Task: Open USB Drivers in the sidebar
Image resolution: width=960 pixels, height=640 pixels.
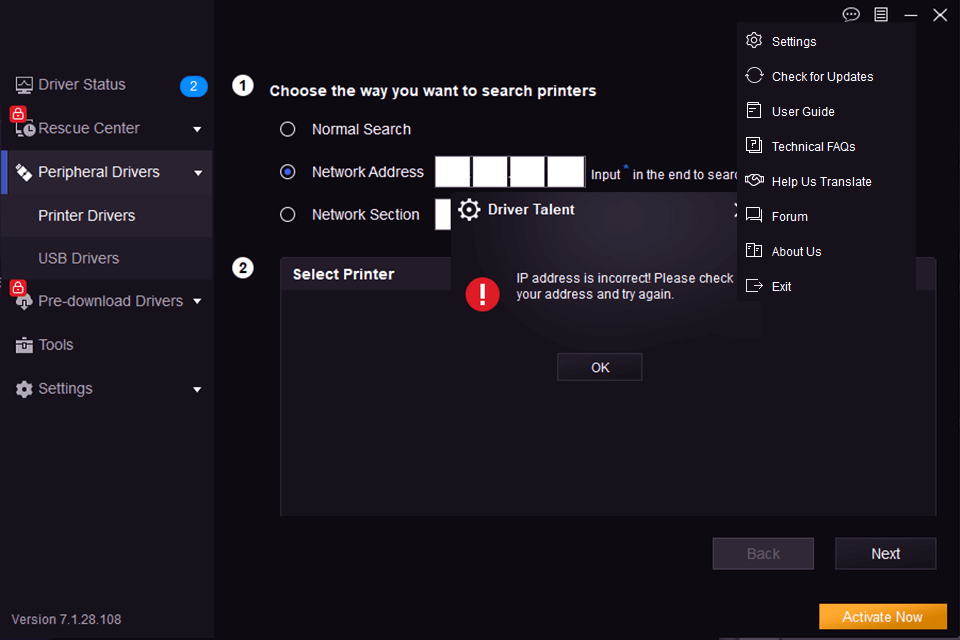Action: pyautogui.click(x=78, y=258)
